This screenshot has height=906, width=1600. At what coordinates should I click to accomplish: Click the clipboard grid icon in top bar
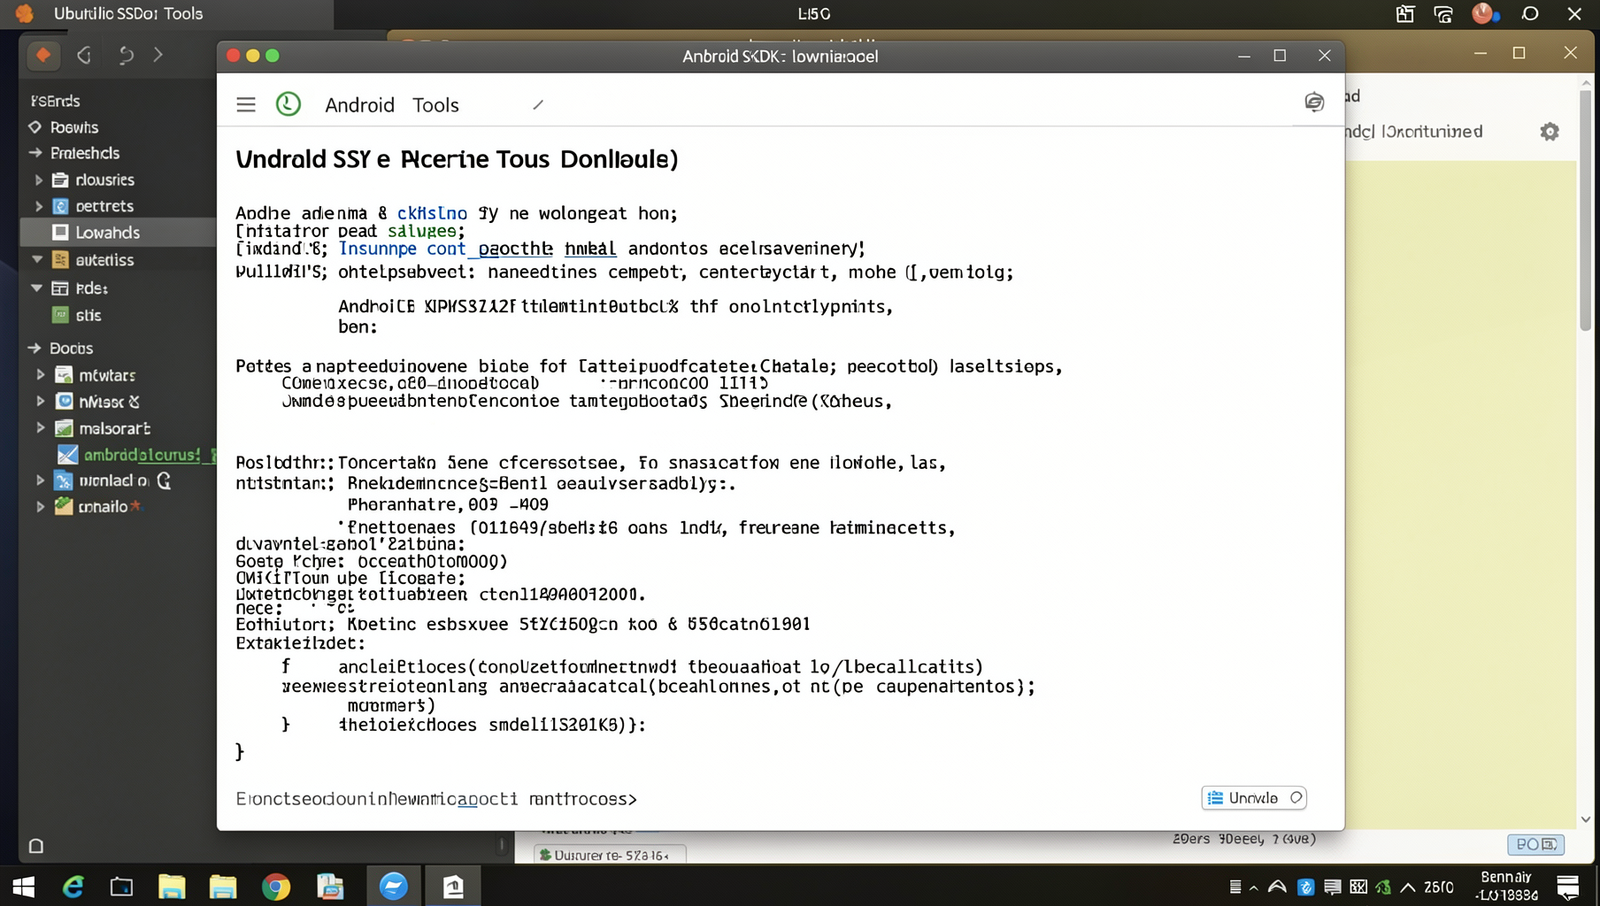[x=1405, y=13]
